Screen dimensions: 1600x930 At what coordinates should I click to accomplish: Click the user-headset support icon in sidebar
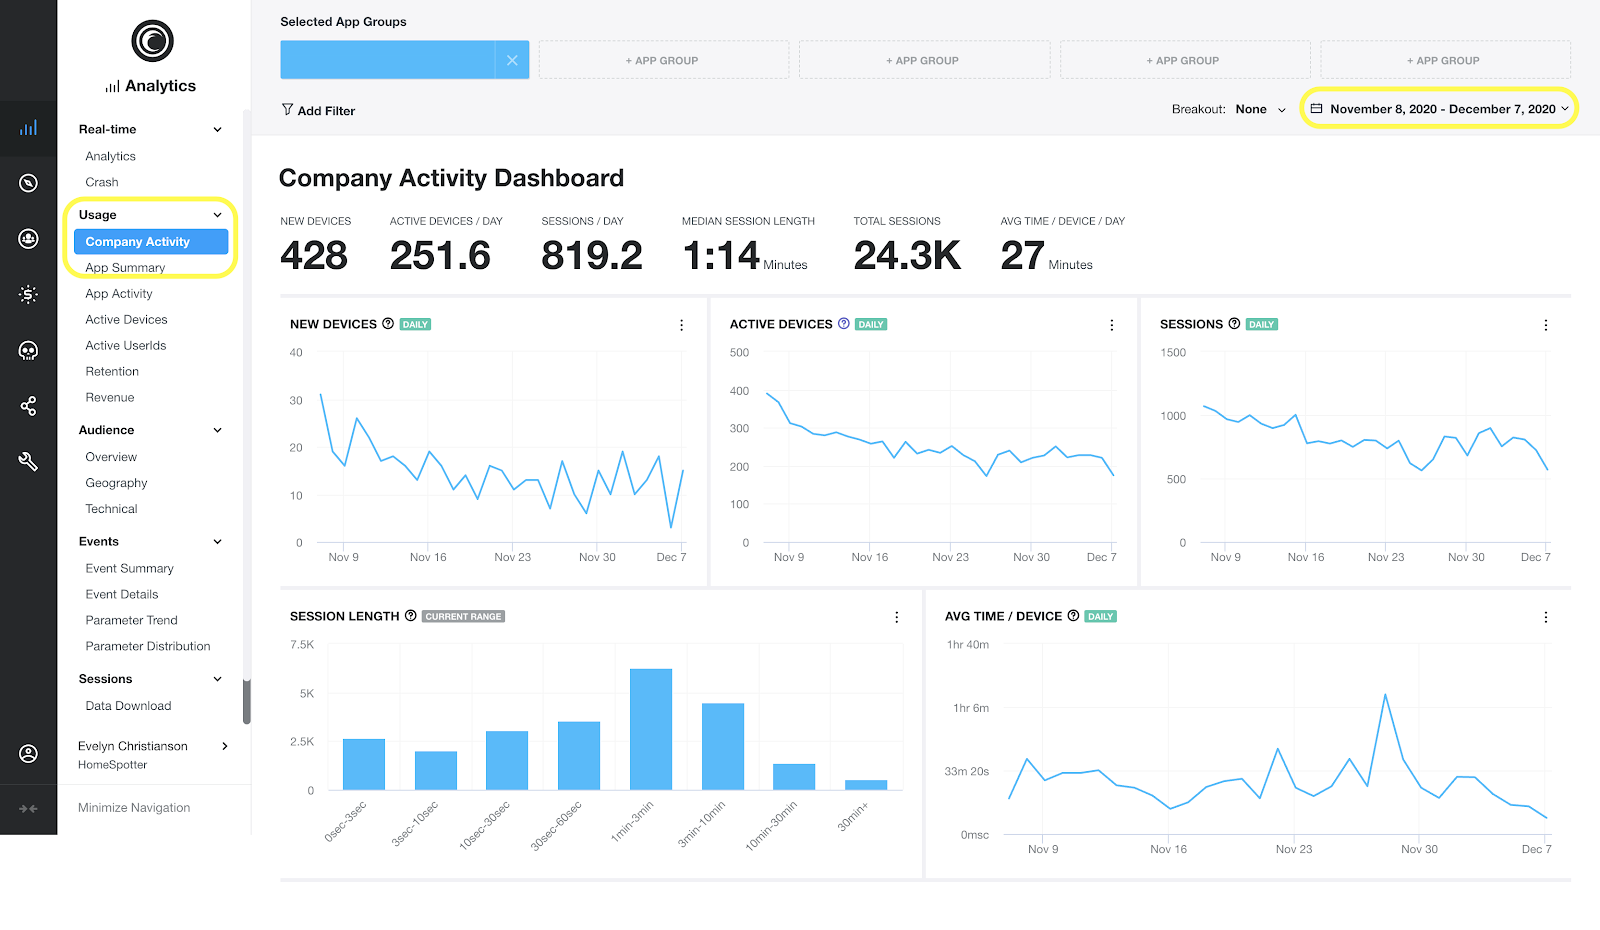click(28, 238)
